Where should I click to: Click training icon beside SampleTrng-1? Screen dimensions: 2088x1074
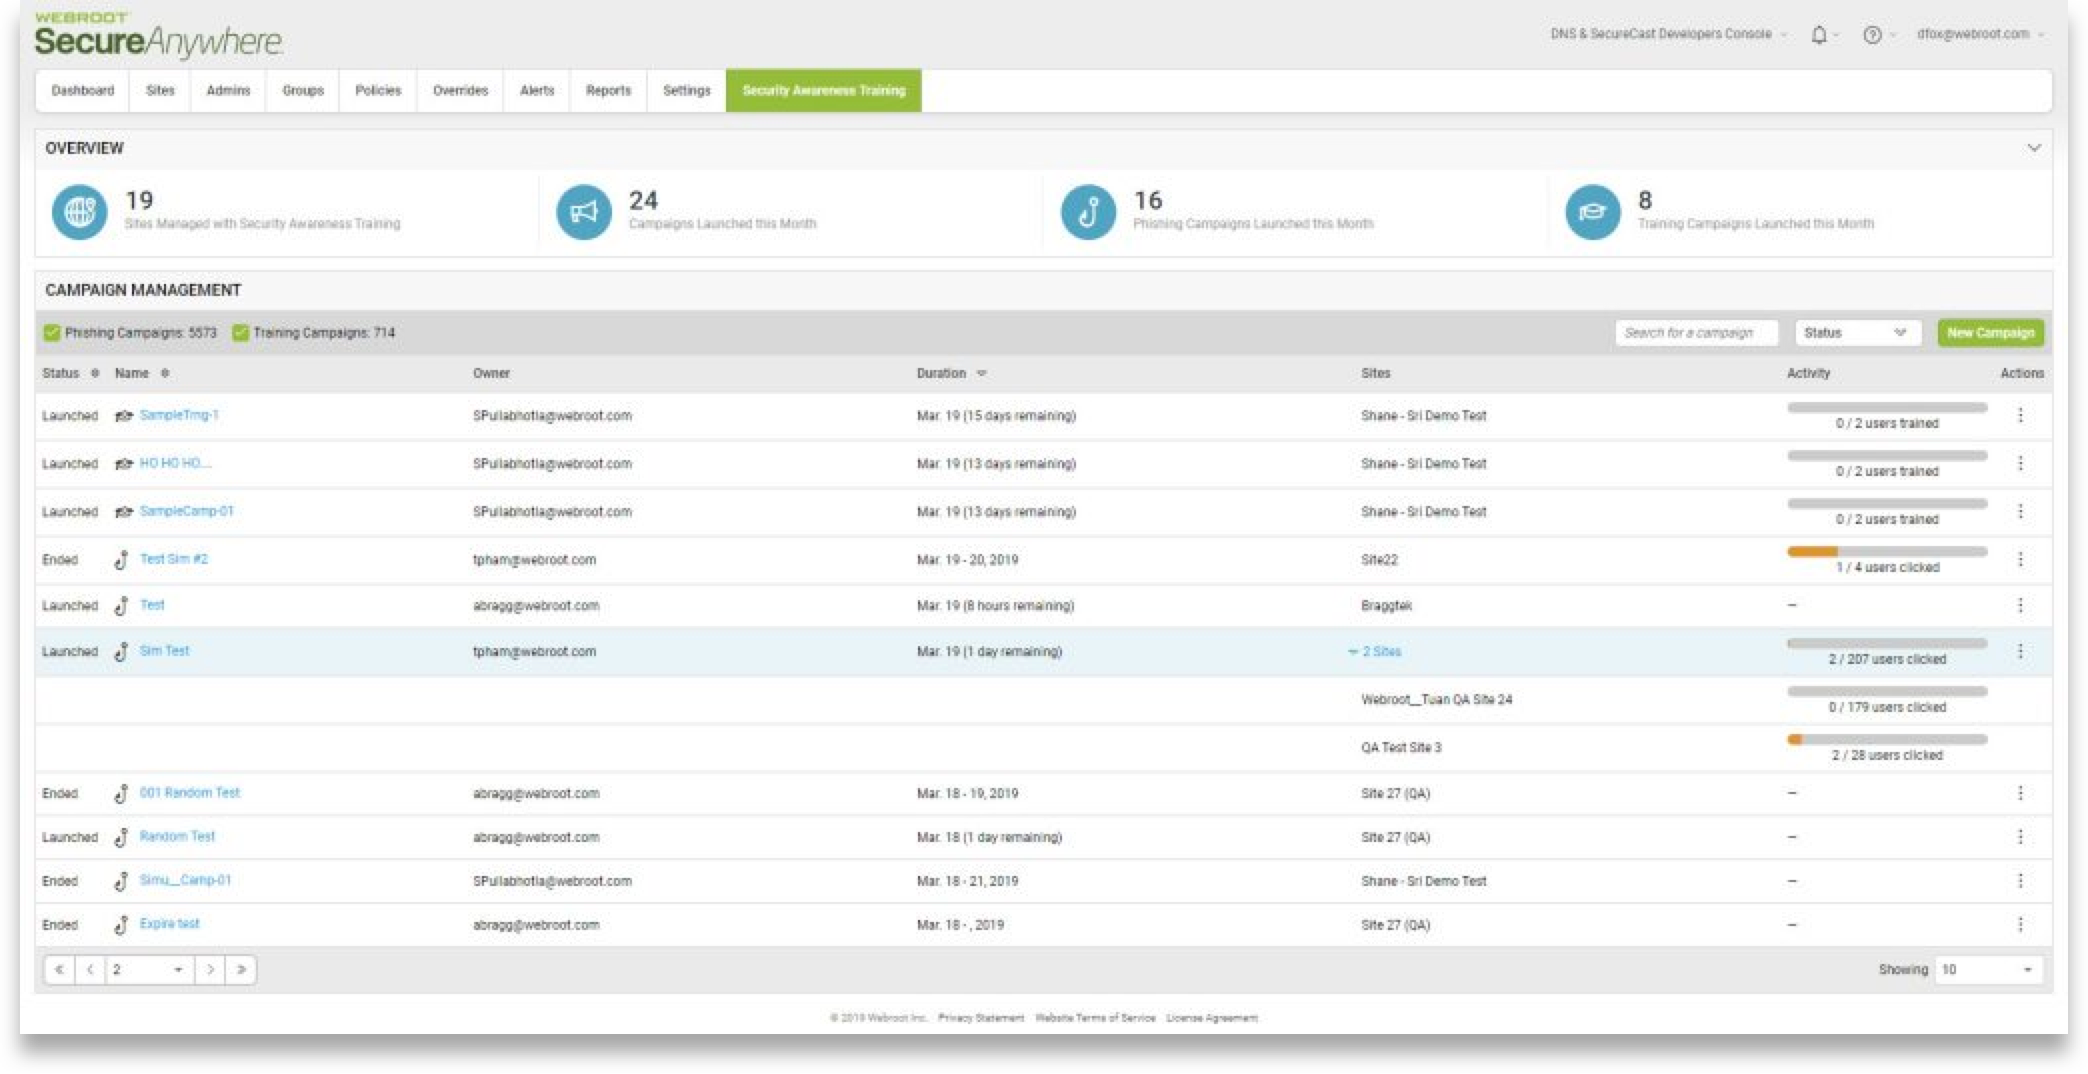pyautogui.click(x=123, y=416)
